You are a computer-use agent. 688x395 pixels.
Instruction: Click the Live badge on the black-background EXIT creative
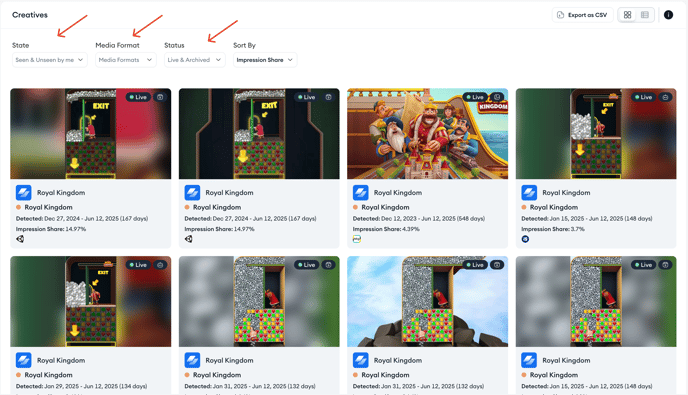point(306,97)
